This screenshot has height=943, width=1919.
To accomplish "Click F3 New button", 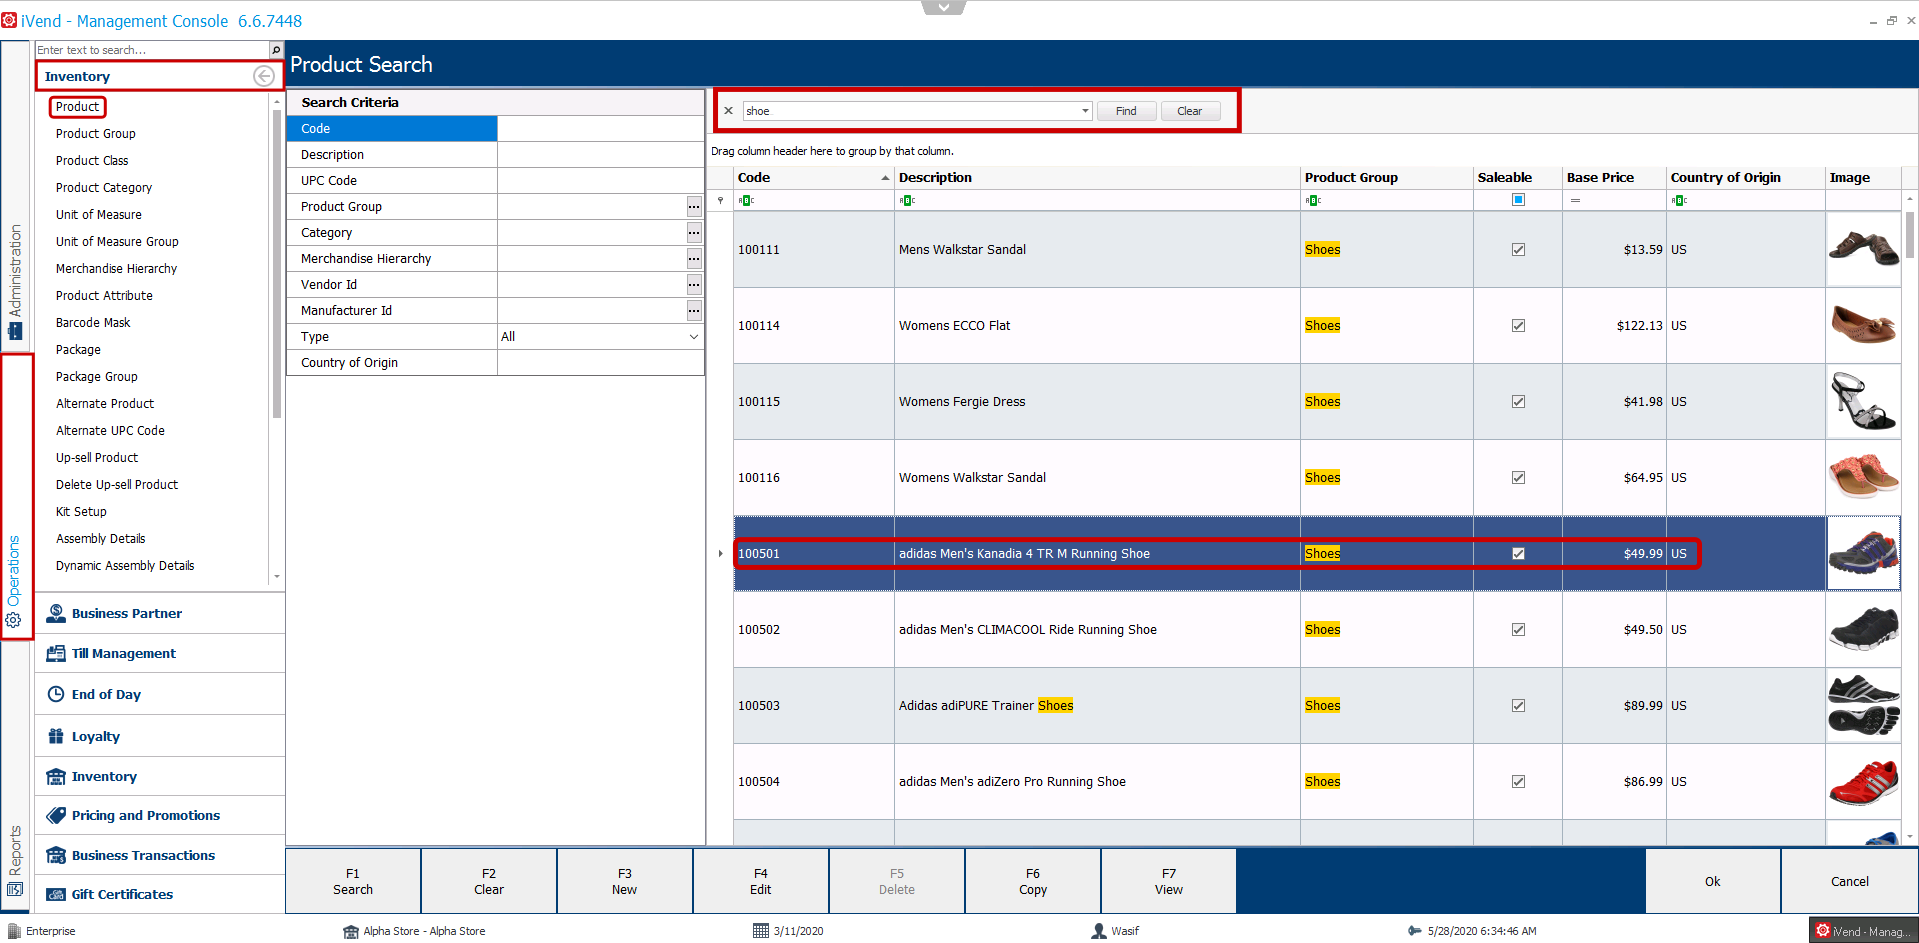I will (x=625, y=881).
